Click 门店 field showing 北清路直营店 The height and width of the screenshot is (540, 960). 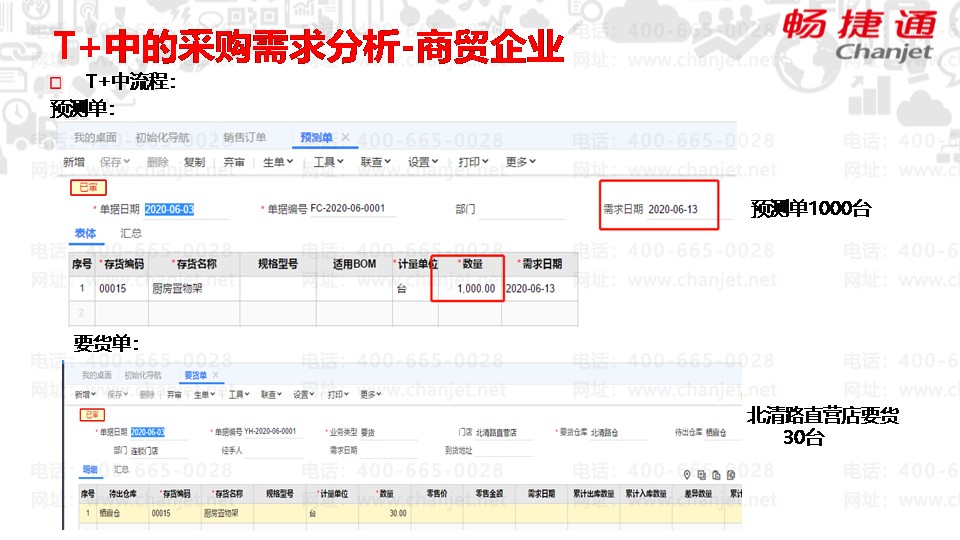click(x=504, y=432)
